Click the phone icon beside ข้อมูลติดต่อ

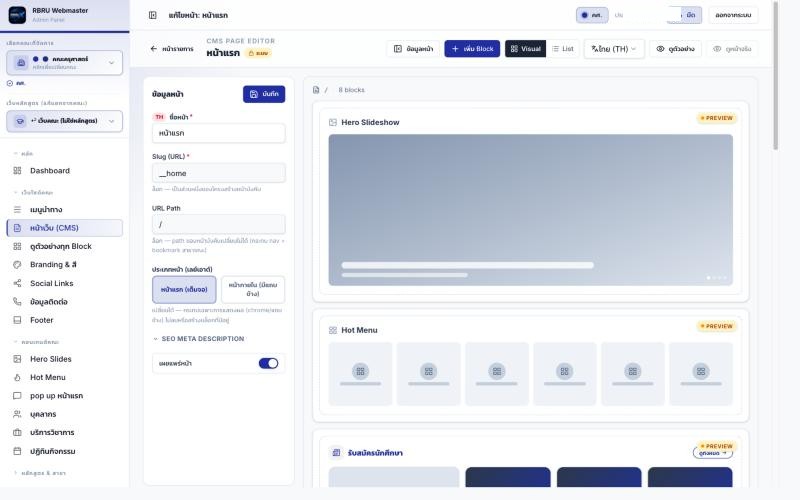click(17, 302)
